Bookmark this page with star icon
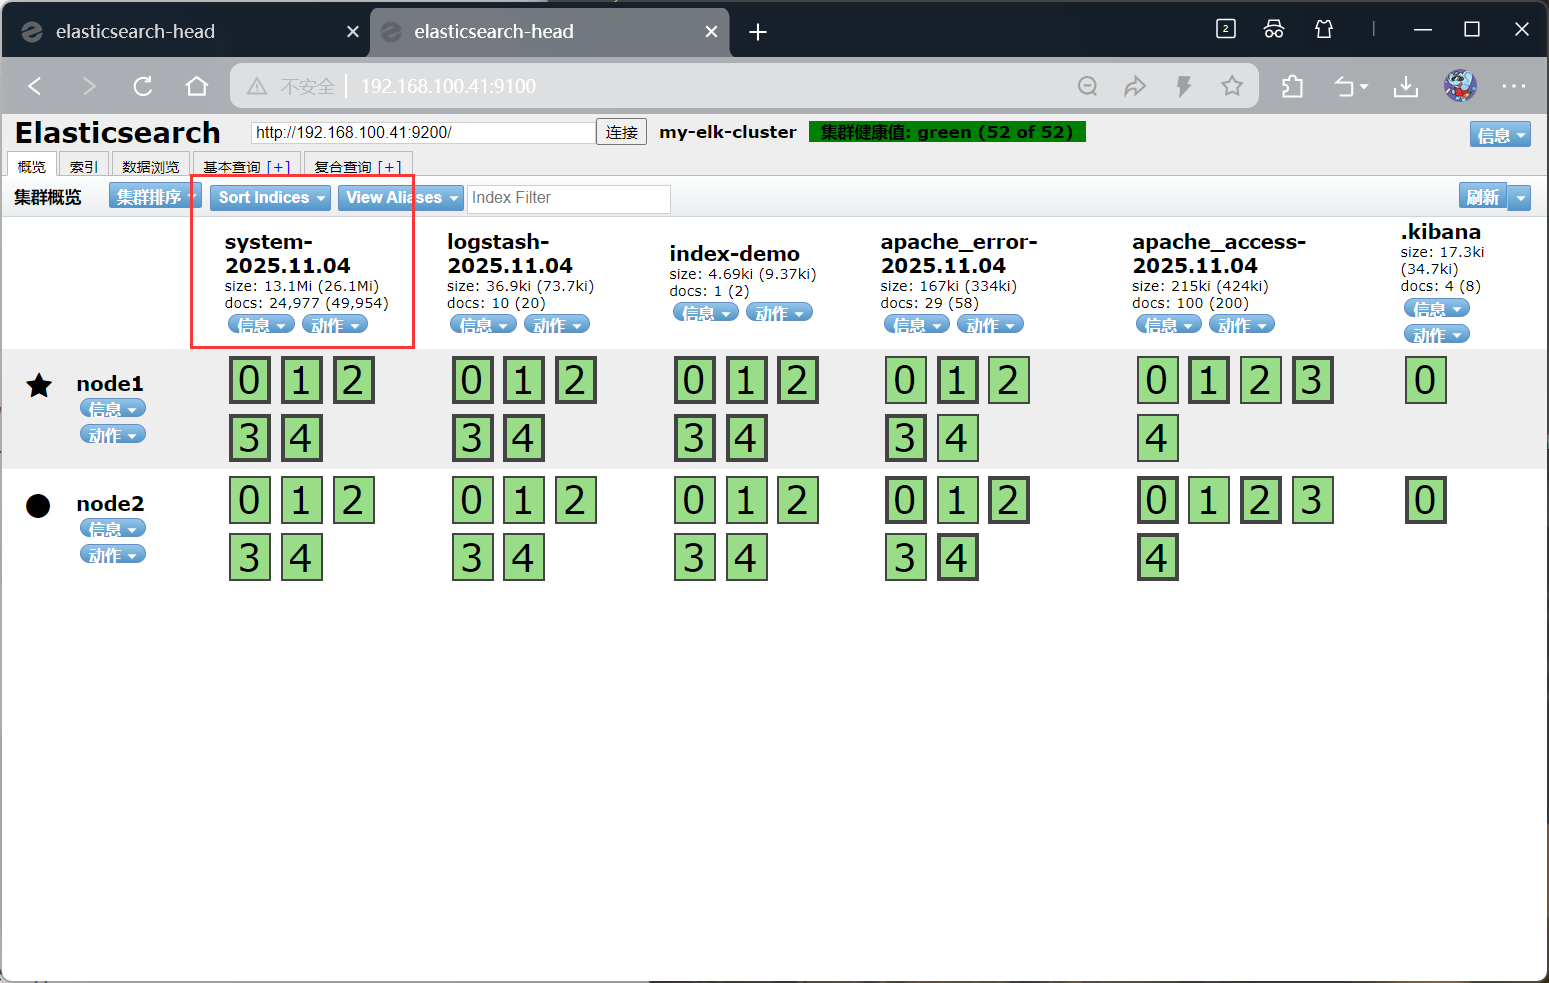 click(1232, 86)
